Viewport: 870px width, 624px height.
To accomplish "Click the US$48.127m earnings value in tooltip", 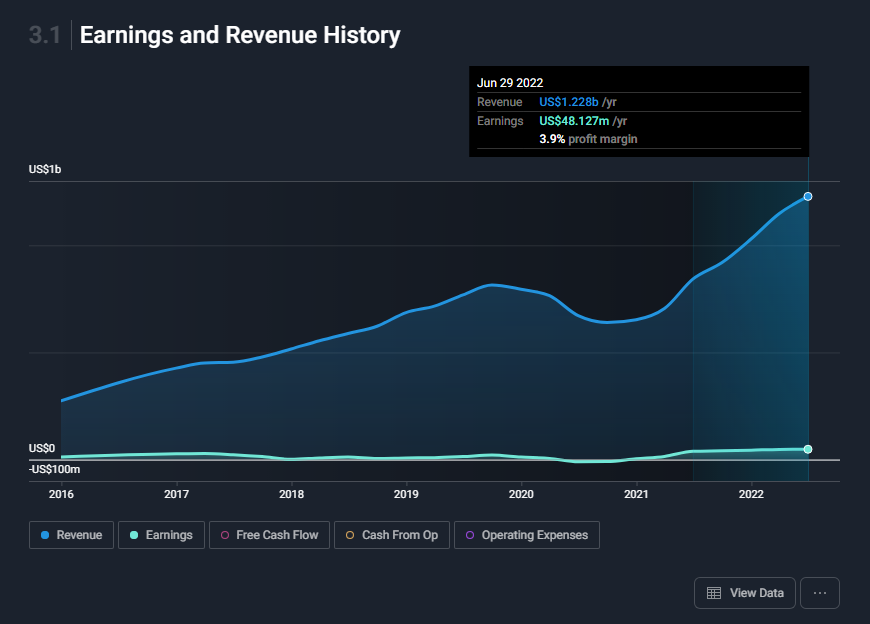I will [x=573, y=121].
